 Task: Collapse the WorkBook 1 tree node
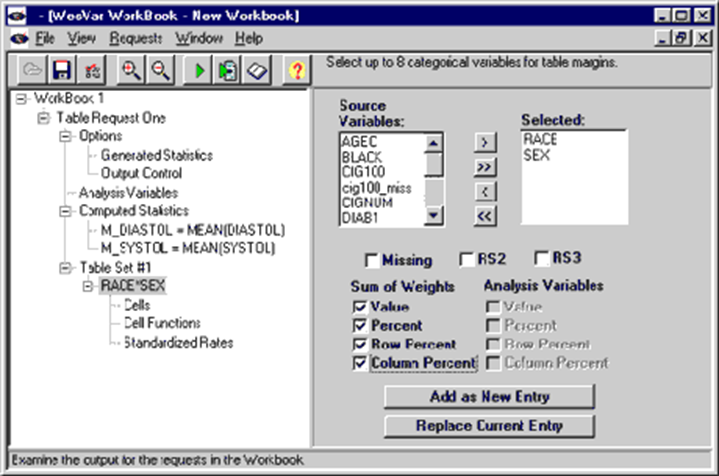[21, 99]
